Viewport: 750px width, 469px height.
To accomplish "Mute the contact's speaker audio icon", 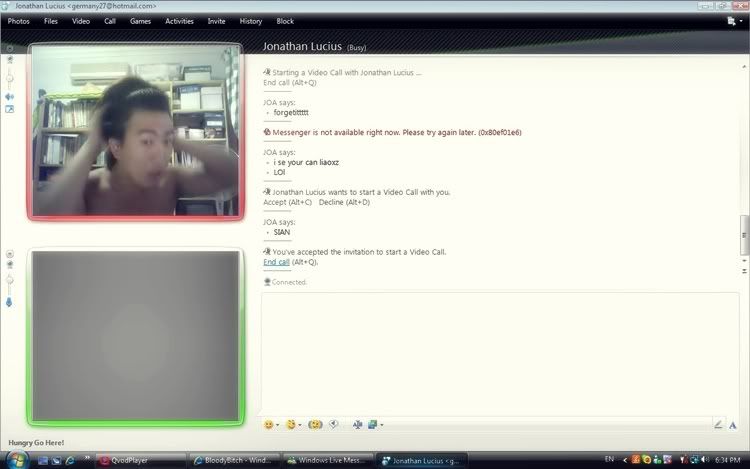I will (x=9, y=97).
